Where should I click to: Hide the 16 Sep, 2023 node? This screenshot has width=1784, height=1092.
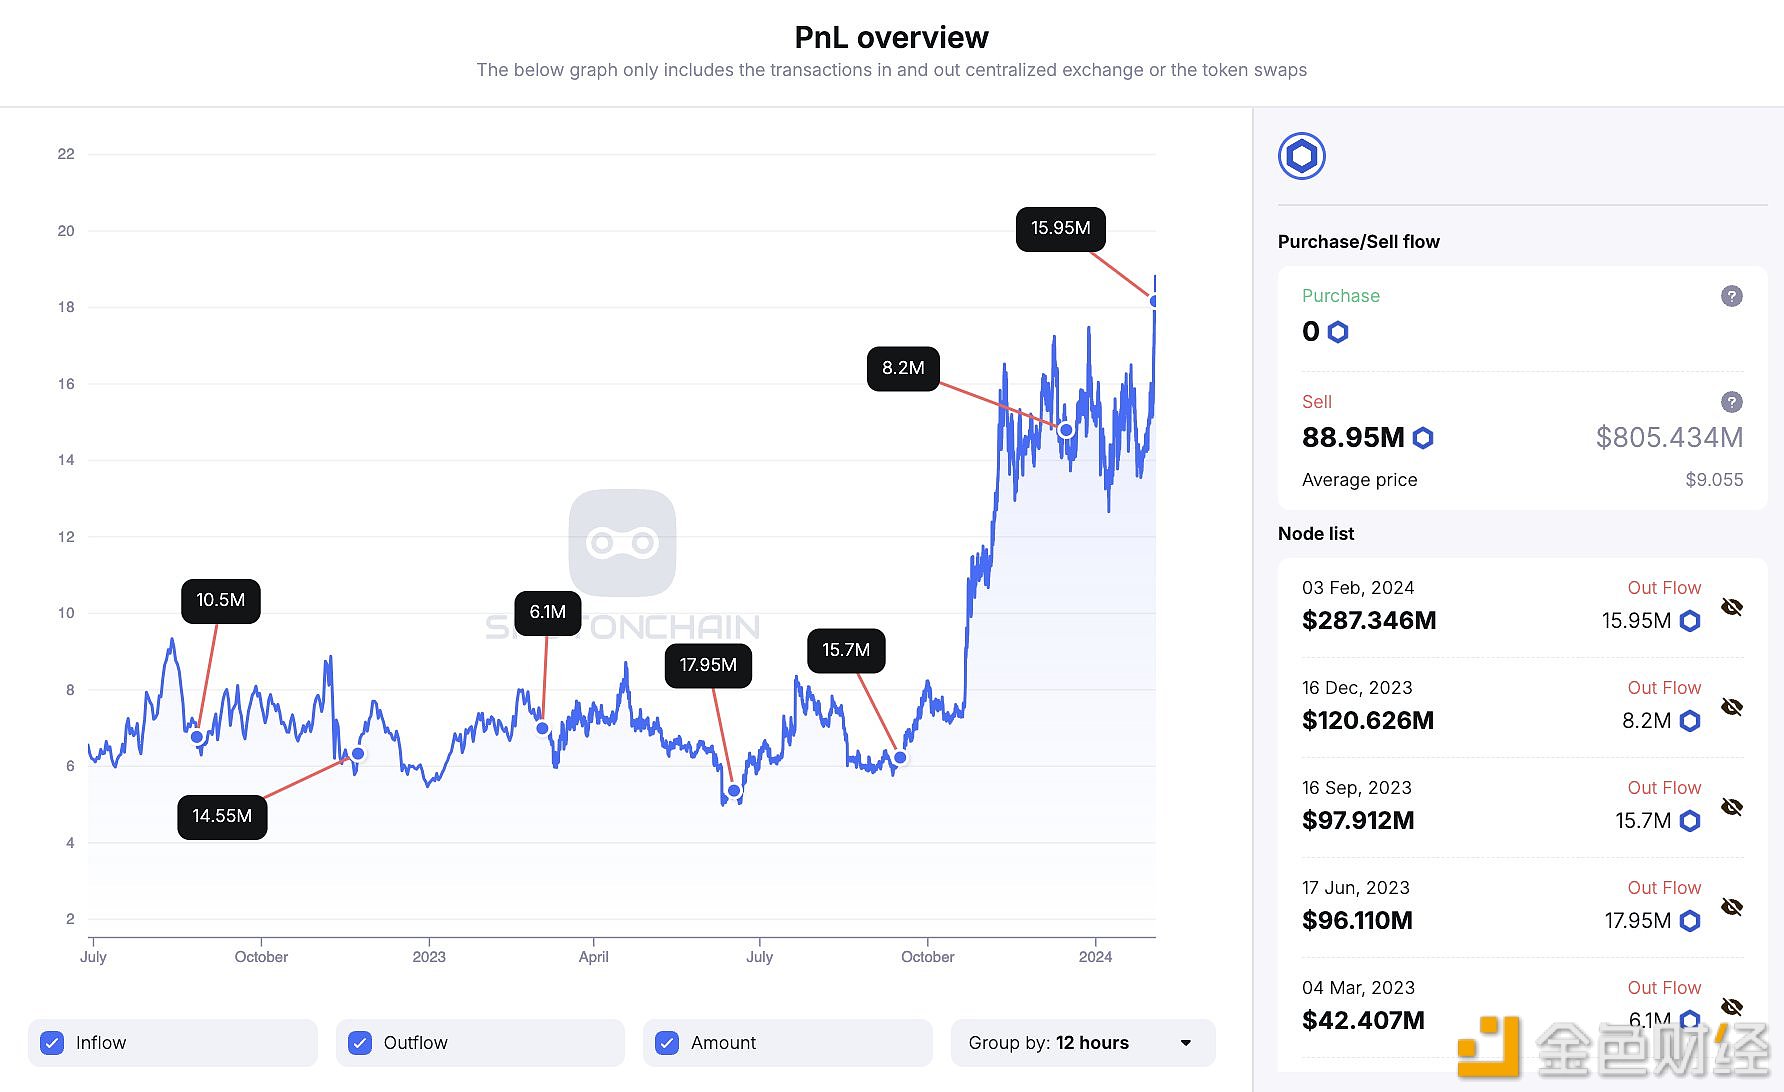point(1732,807)
